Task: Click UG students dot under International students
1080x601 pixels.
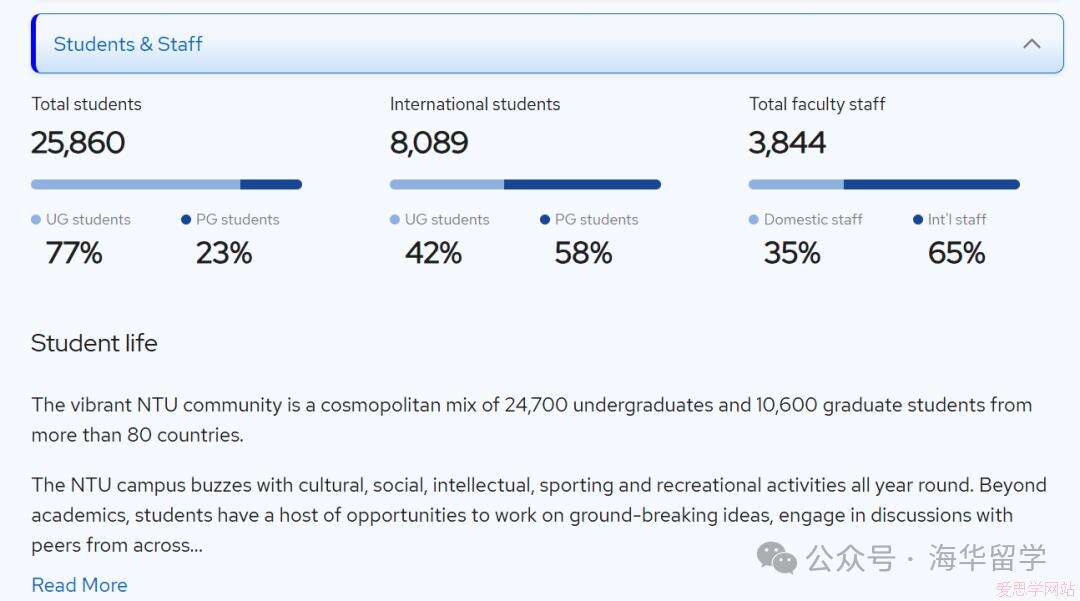Action: pos(395,220)
